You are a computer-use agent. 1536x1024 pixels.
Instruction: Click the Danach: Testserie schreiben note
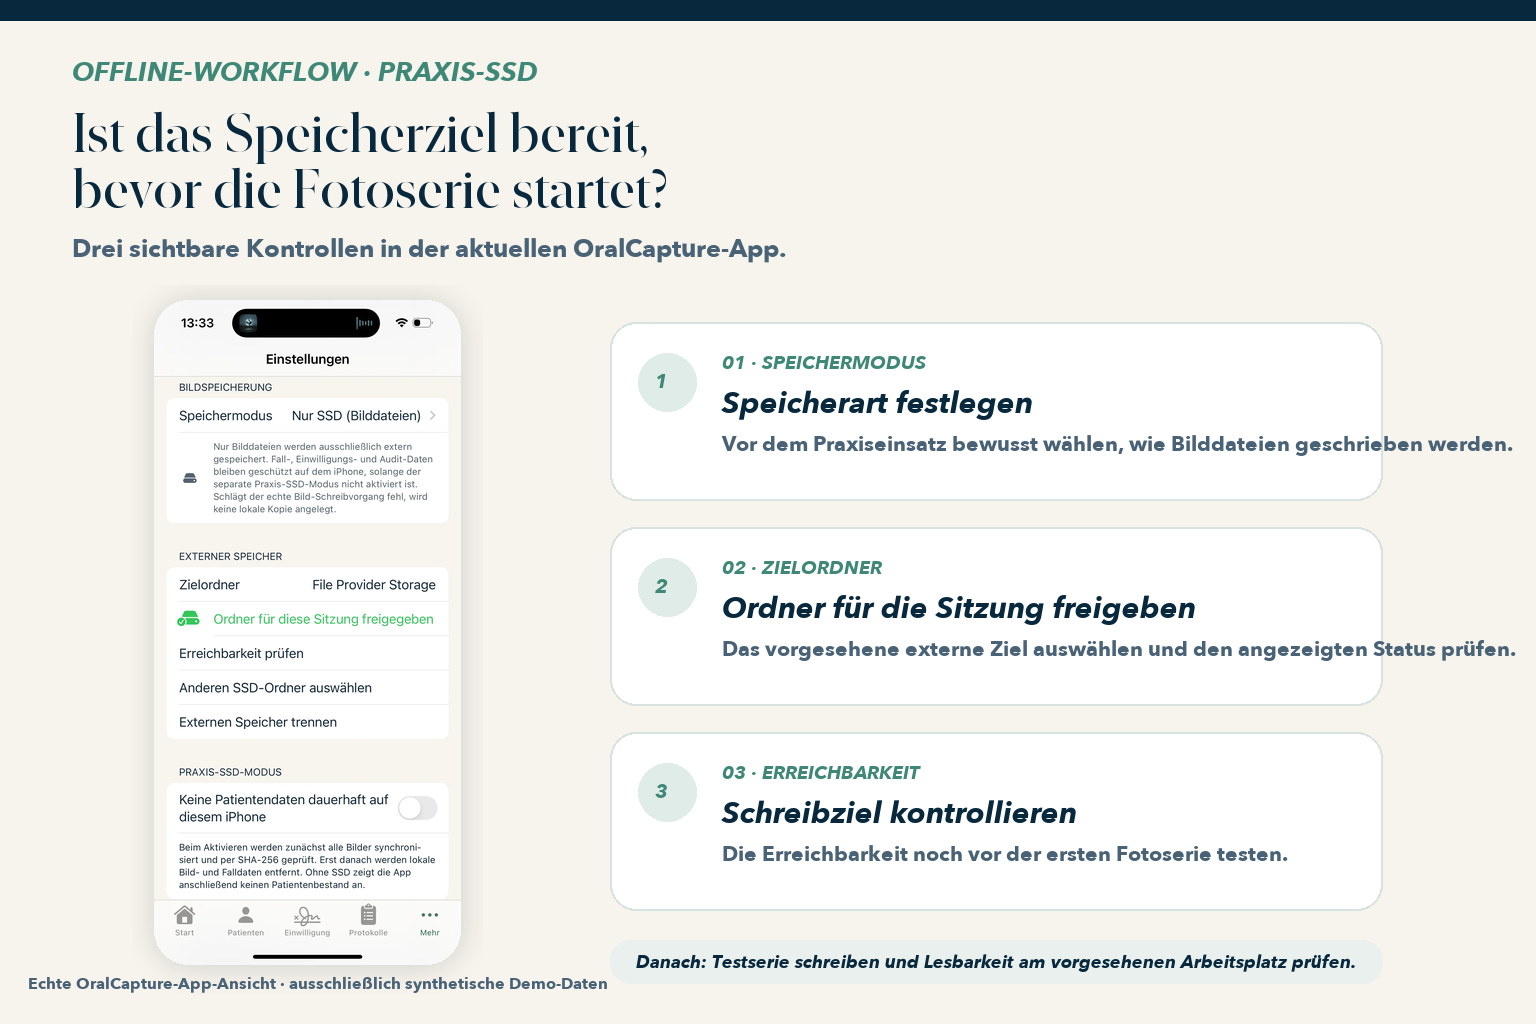(x=995, y=962)
